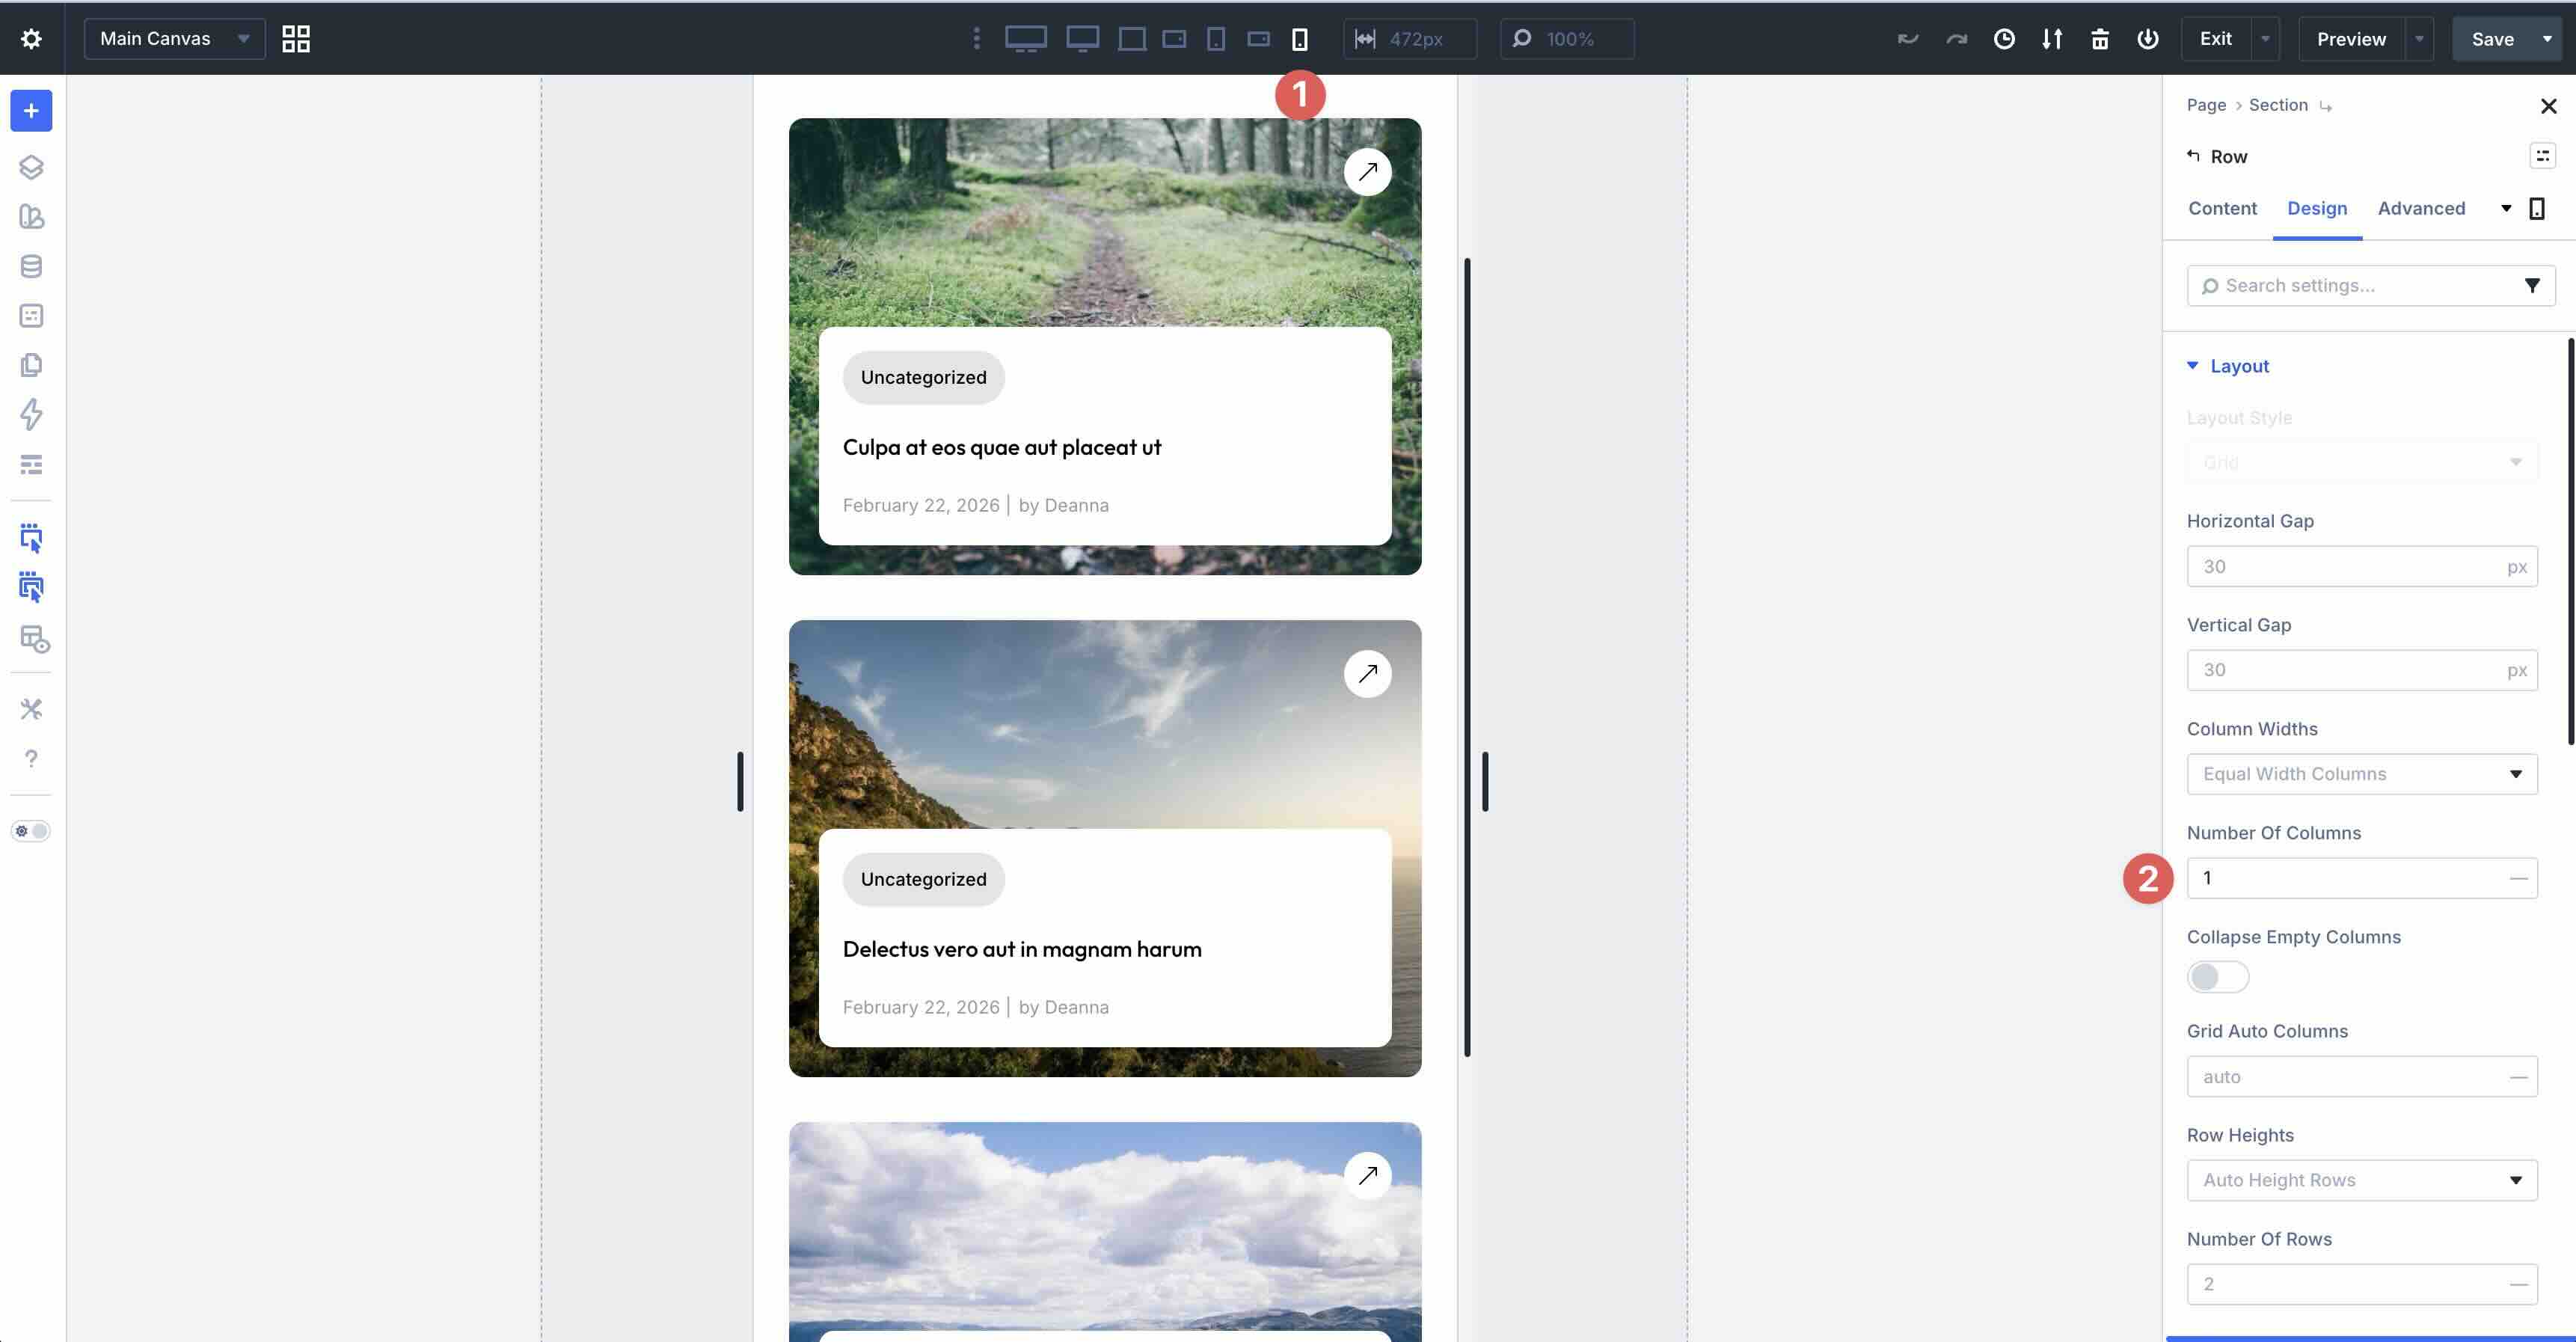Open the structure layers panel icon
Viewport: 2576px width, 1342px height.
click(x=31, y=167)
